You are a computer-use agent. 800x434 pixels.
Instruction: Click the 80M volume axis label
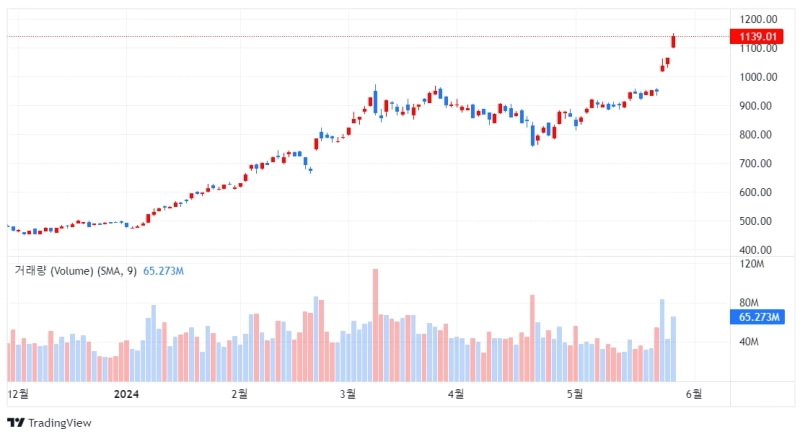tap(748, 303)
